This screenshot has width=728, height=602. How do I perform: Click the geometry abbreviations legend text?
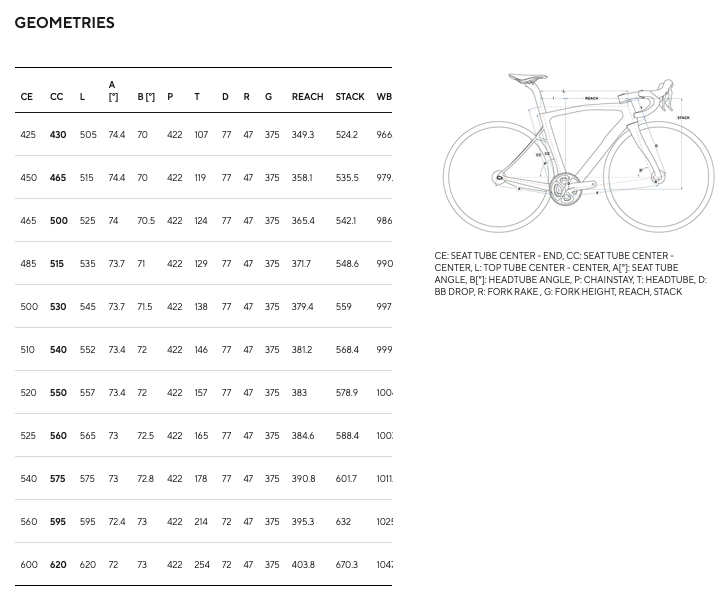(570, 274)
